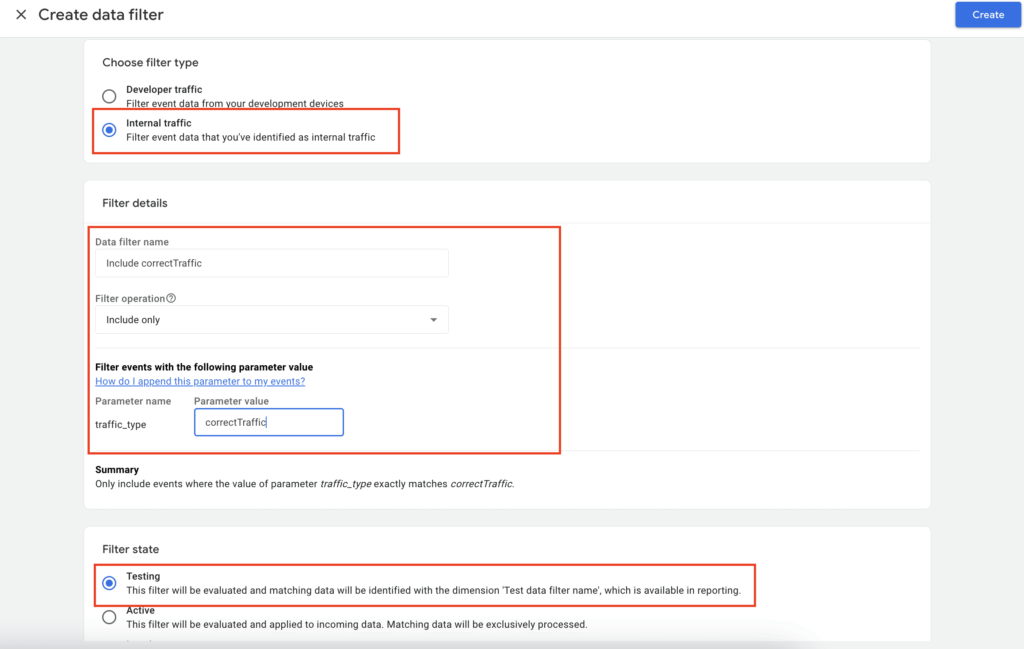Switch to the Active filter state
1024x649 pixels.
(x=109, y=617)
